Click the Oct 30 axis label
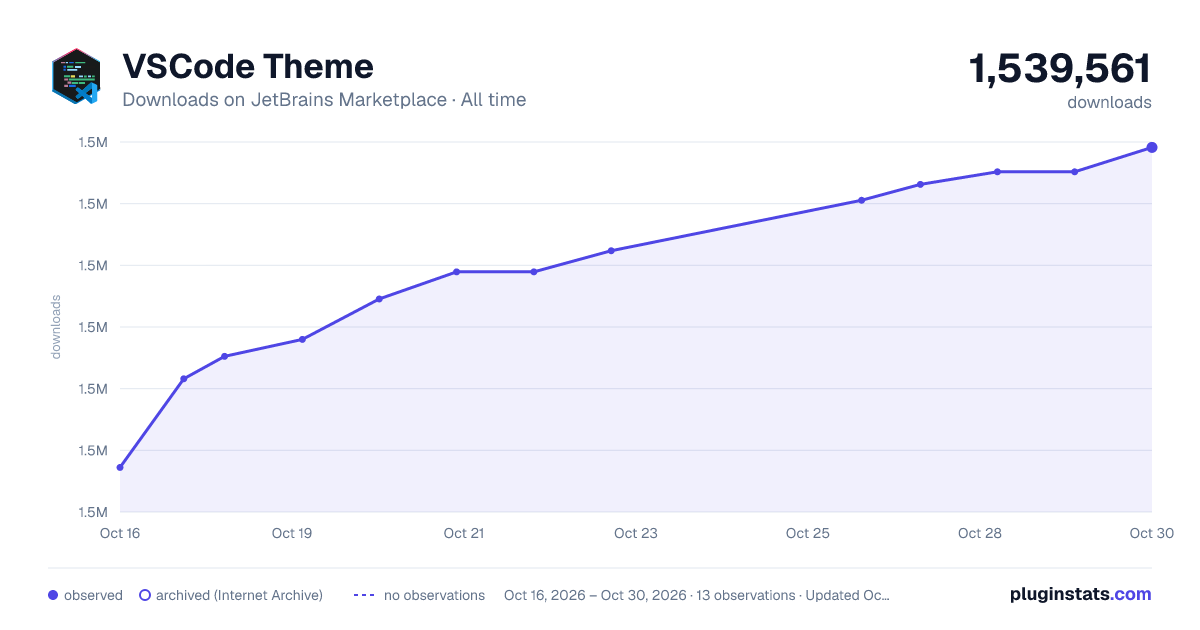The image size is (1200, 630). tap(1151, 533)
